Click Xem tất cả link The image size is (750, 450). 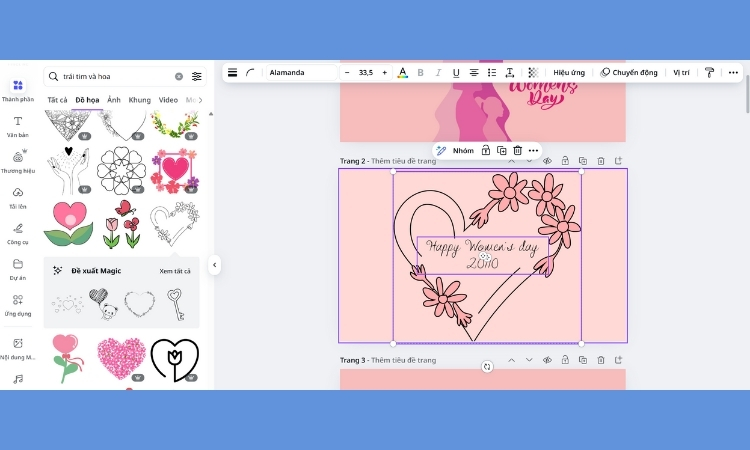point(175,271)
